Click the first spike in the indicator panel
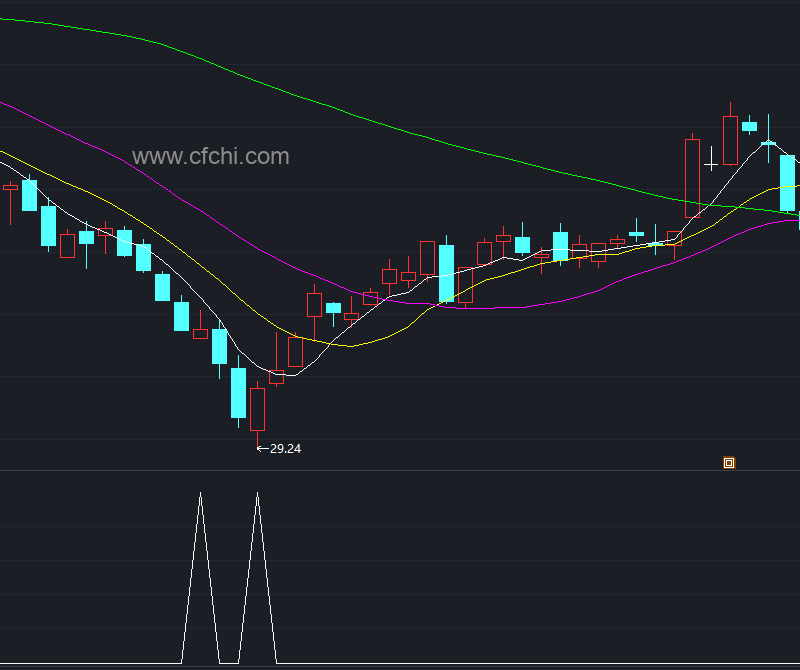 coord(201,578)
